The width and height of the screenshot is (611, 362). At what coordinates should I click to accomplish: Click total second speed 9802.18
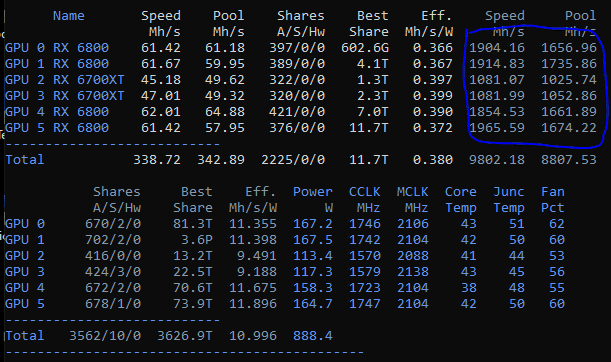click(x=497, y=160)
